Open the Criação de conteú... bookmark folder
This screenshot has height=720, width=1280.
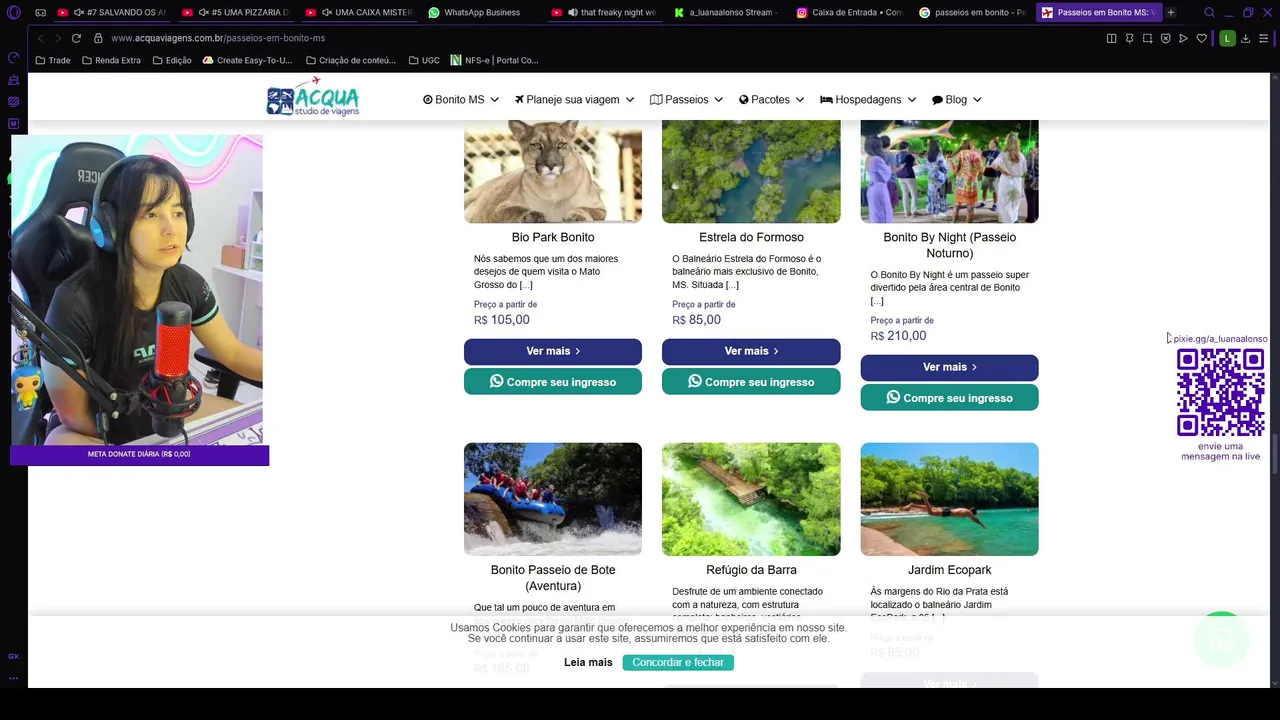[351, 60]
